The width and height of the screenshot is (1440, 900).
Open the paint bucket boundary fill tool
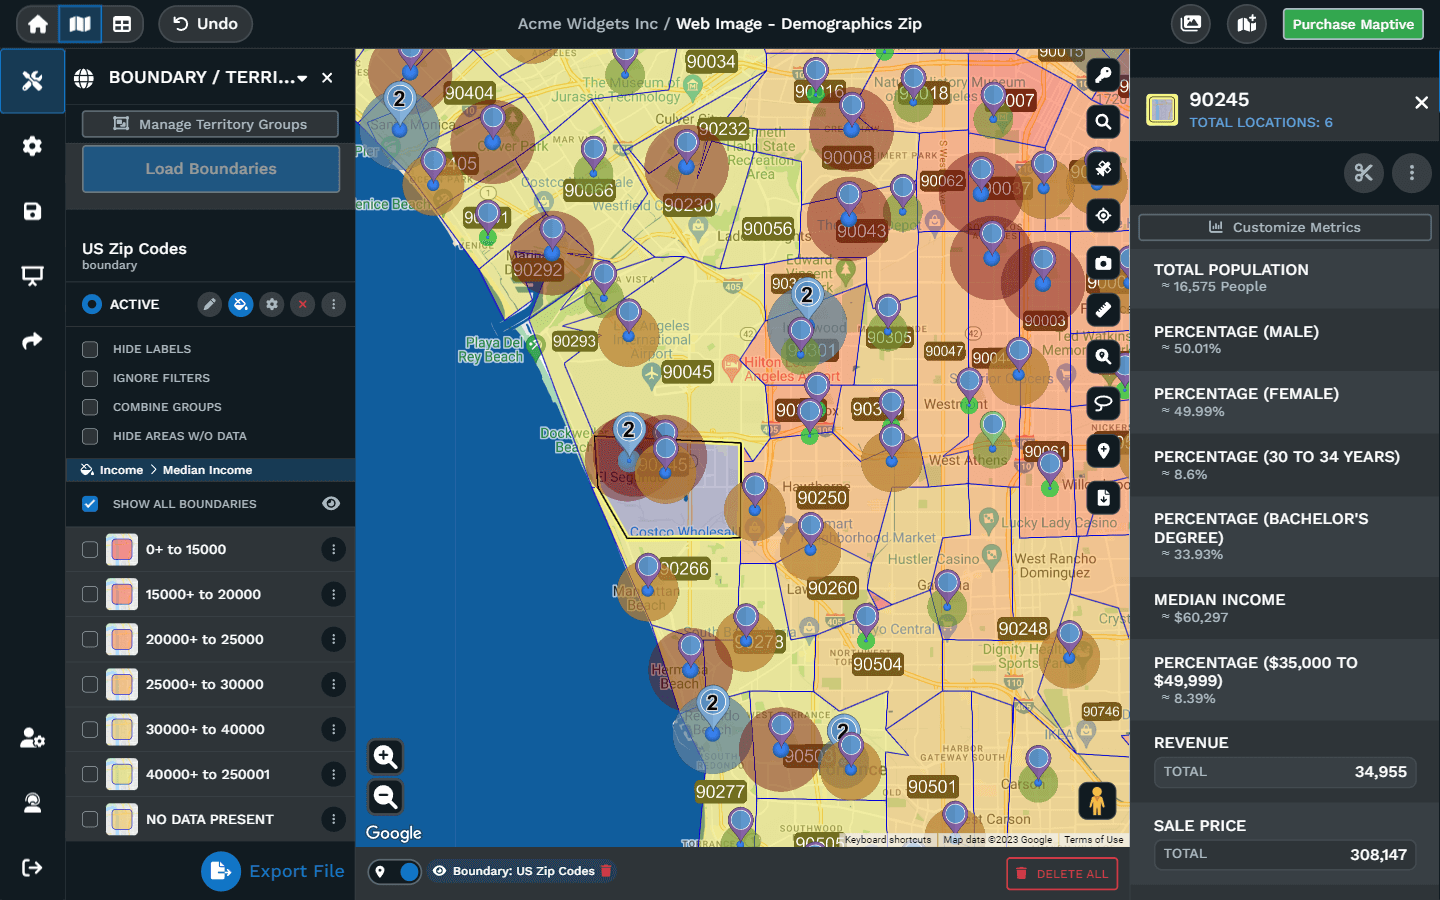[x=241, y=304]
